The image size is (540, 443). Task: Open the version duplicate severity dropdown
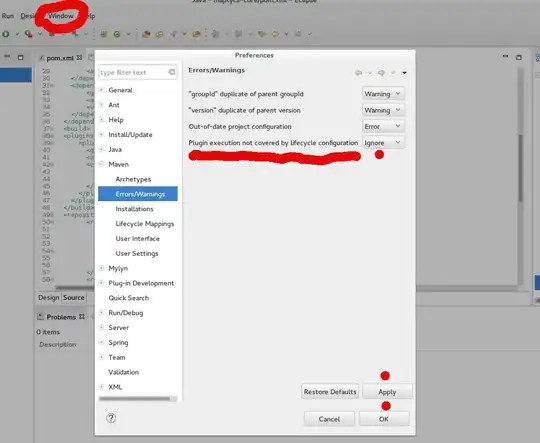point(383,110)
